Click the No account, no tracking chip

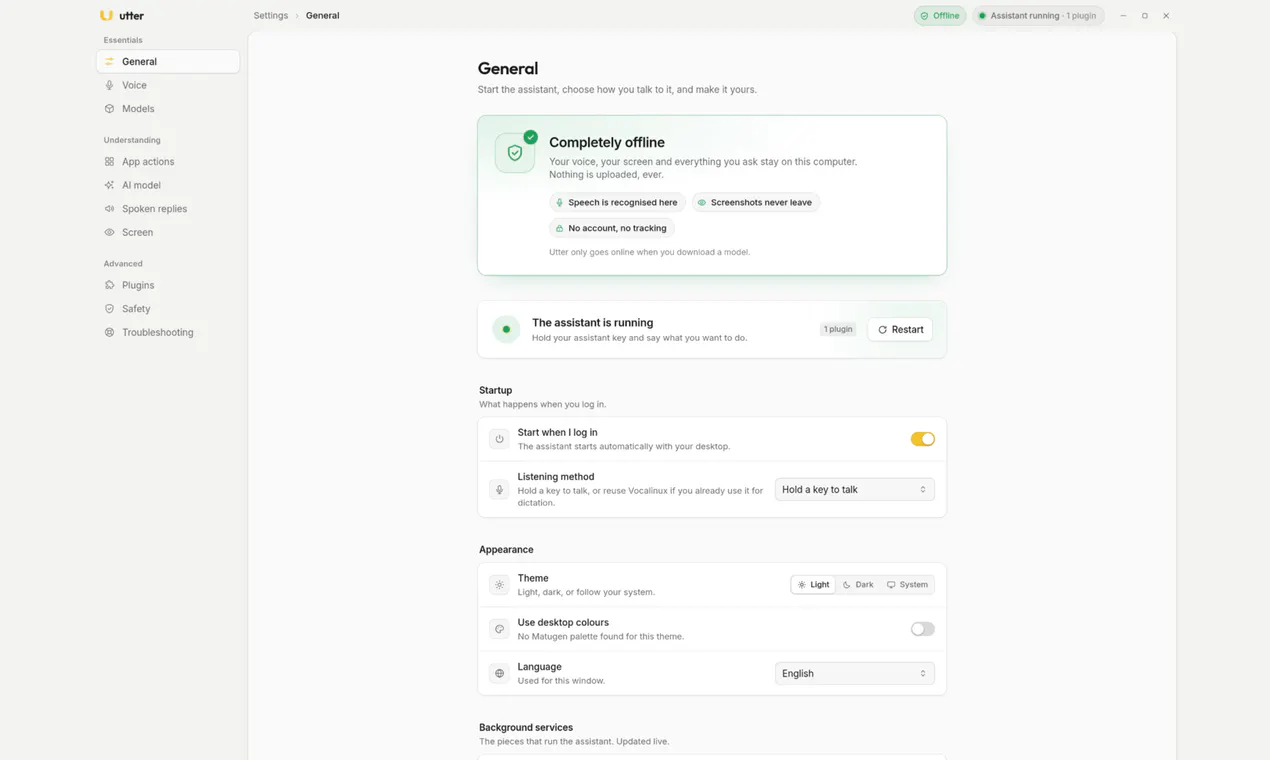(611, 229)
